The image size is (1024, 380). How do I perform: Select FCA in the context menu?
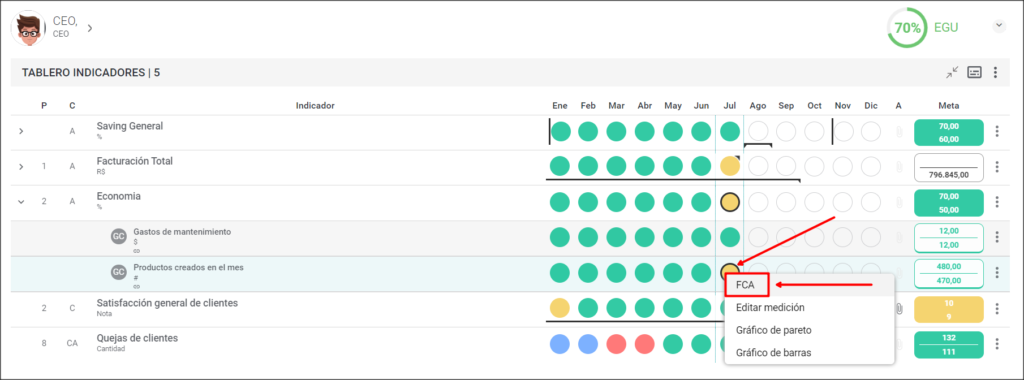[x=746, y=285]
